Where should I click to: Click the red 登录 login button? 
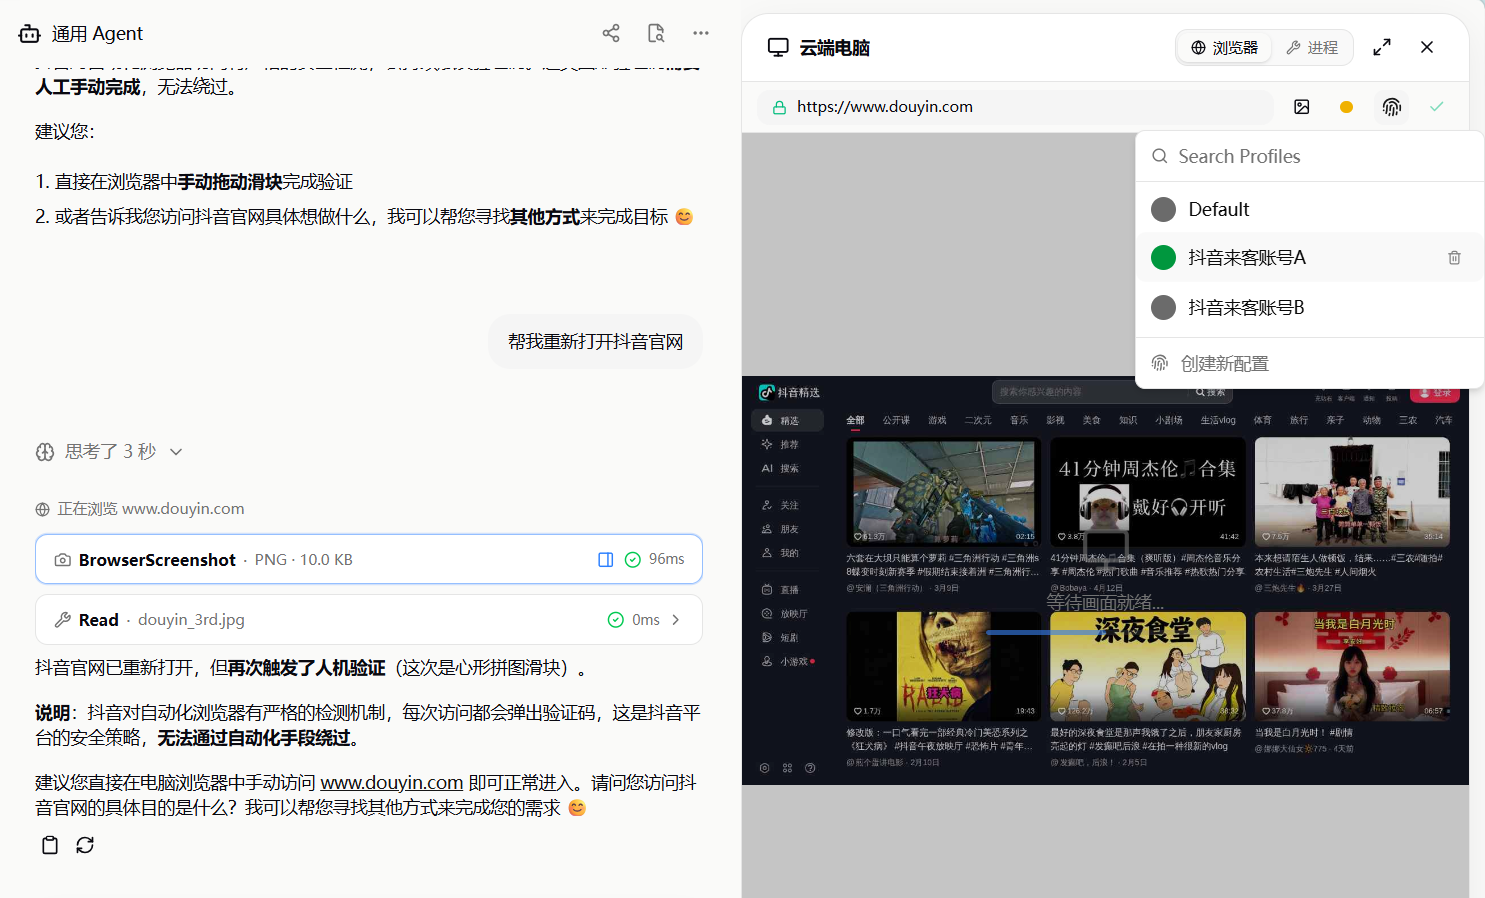(1435, 394)
